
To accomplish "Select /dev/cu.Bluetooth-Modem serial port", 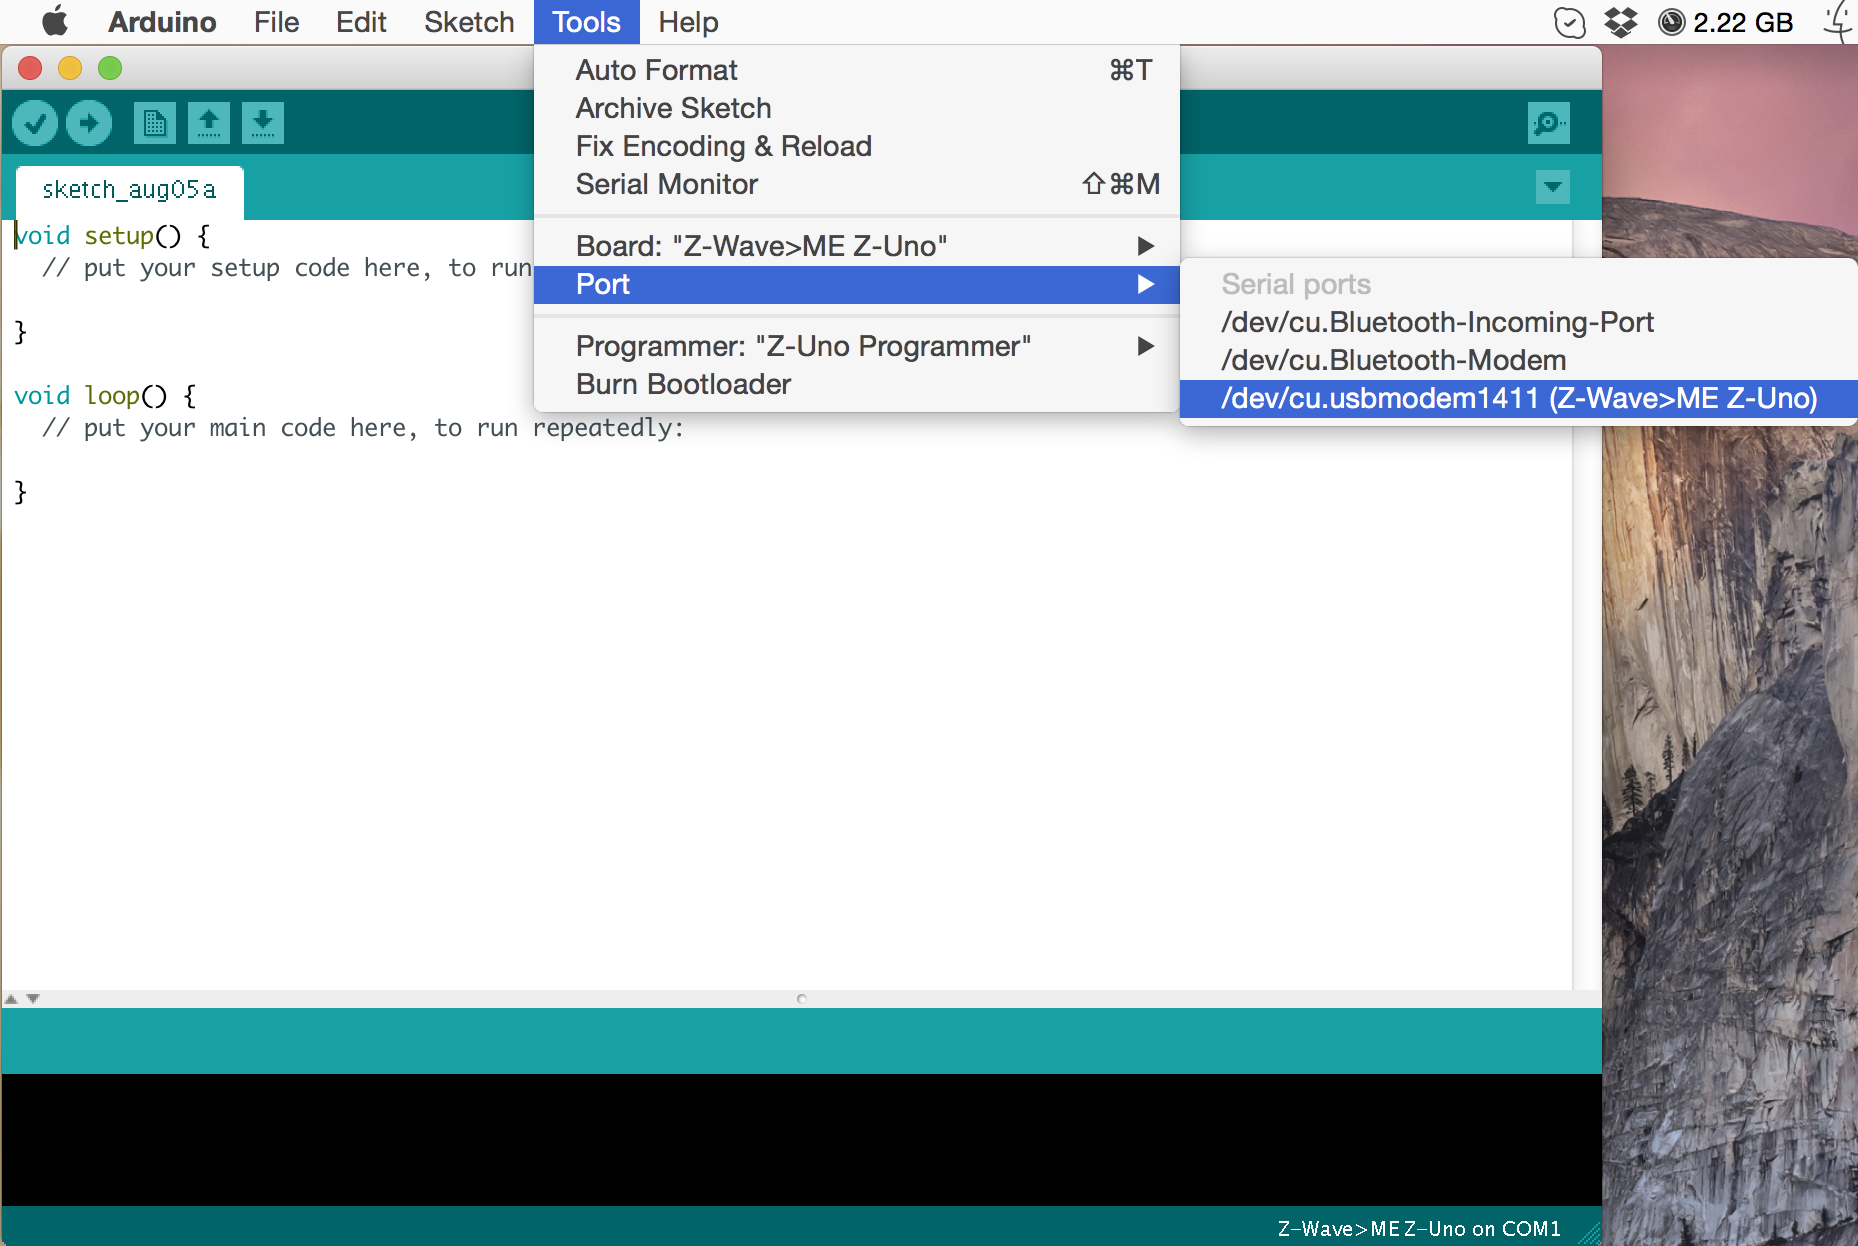I will click(x=1518, y=360).
